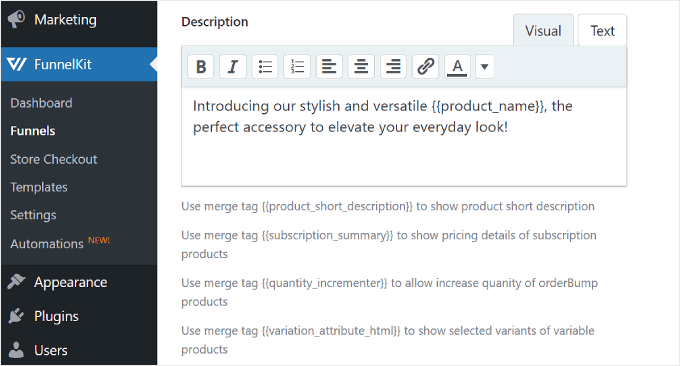680x366 pixels.
Task: Click the {{quantity_incrementer}} merge tag hint
Action: (389, 292)
